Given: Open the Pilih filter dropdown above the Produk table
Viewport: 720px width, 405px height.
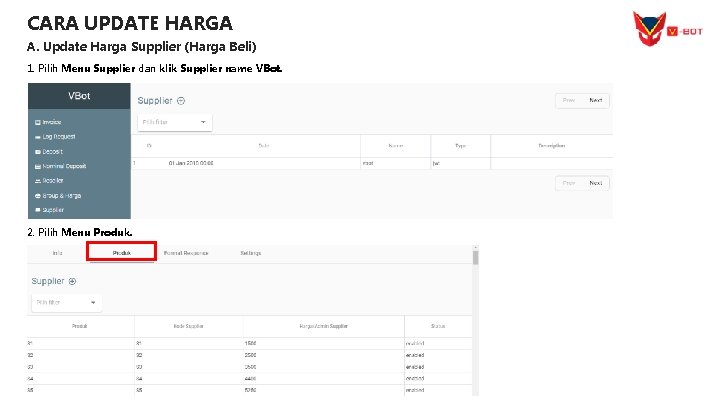Looking at the screenshot, I should tap(66, 303).
